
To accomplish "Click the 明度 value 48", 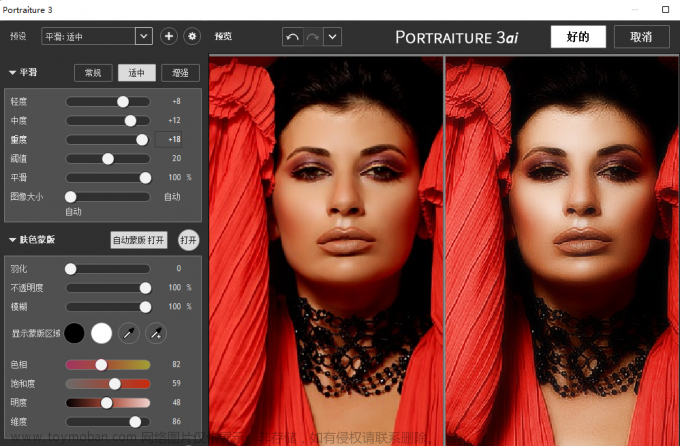I will [177, 403].
